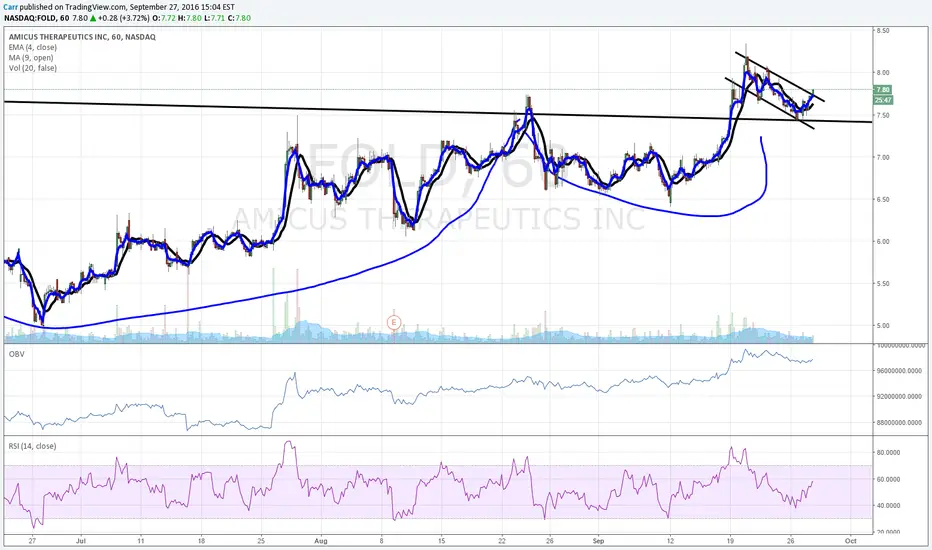This screenshot has width=932, height=550.
Task: Click the 'Jul' date axis label
Action: click(x=81, y=541)
